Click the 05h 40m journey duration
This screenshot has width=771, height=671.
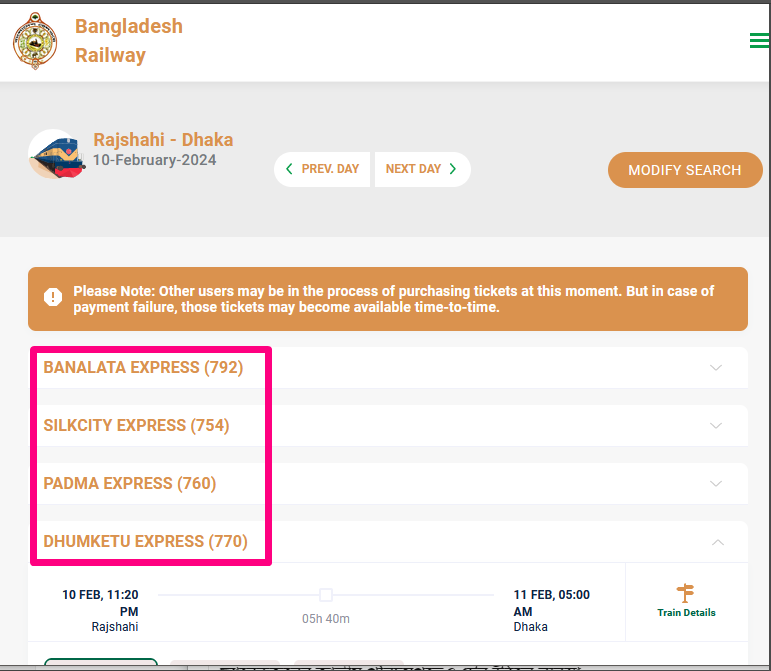point(326,619)
